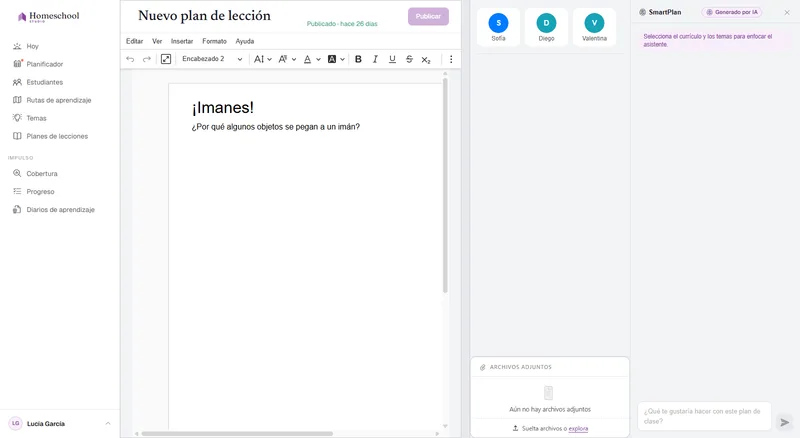Open the Progreso checklist icon
The width and height of the screenshot is (800, 438).
pos(17,191)
